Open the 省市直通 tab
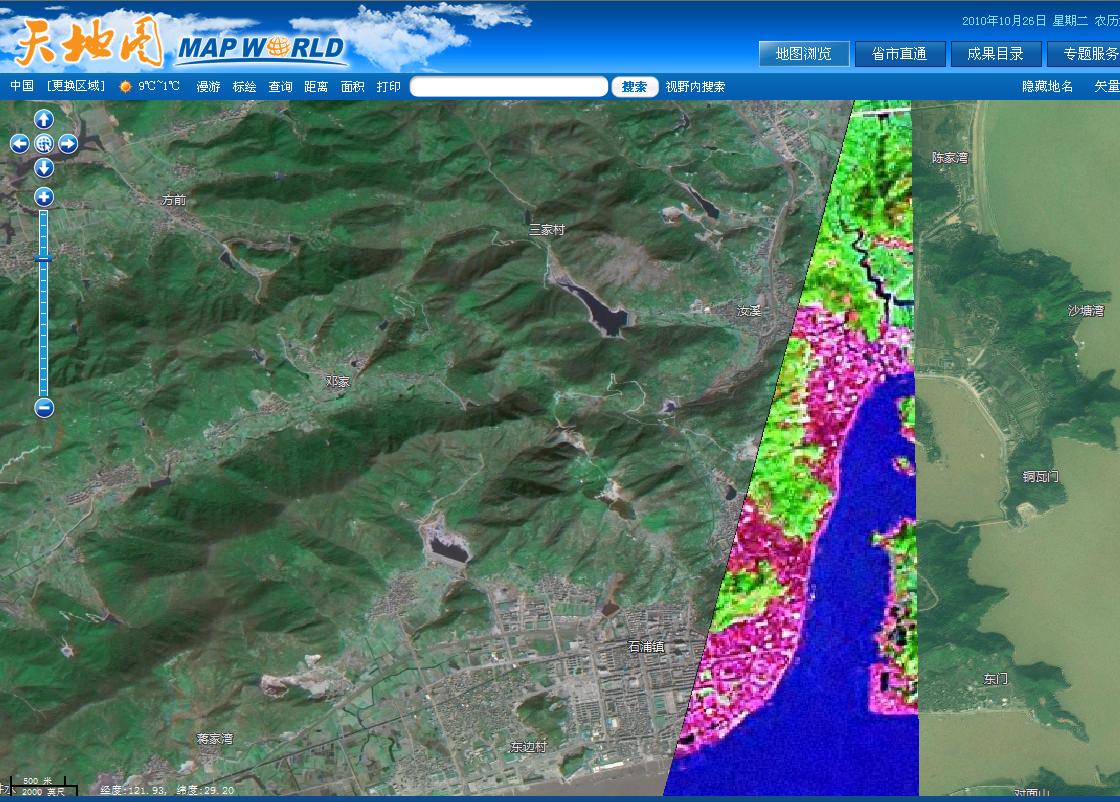The image size is (1120, 802). tap(899, 54)
